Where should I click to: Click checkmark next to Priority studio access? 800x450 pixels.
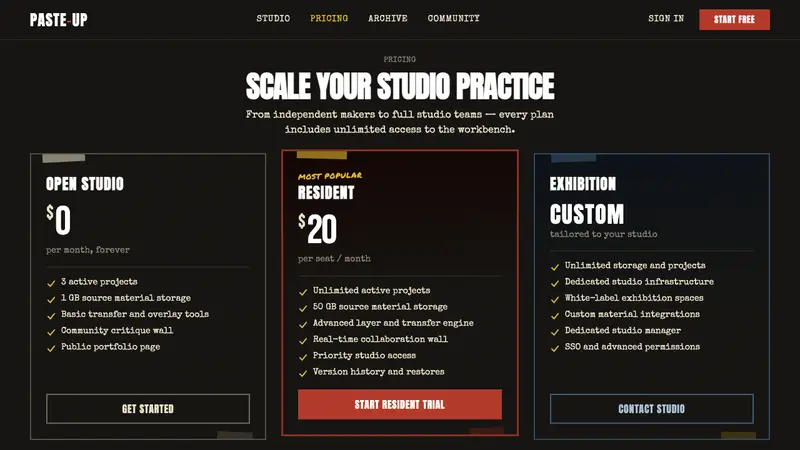[303, 357]
